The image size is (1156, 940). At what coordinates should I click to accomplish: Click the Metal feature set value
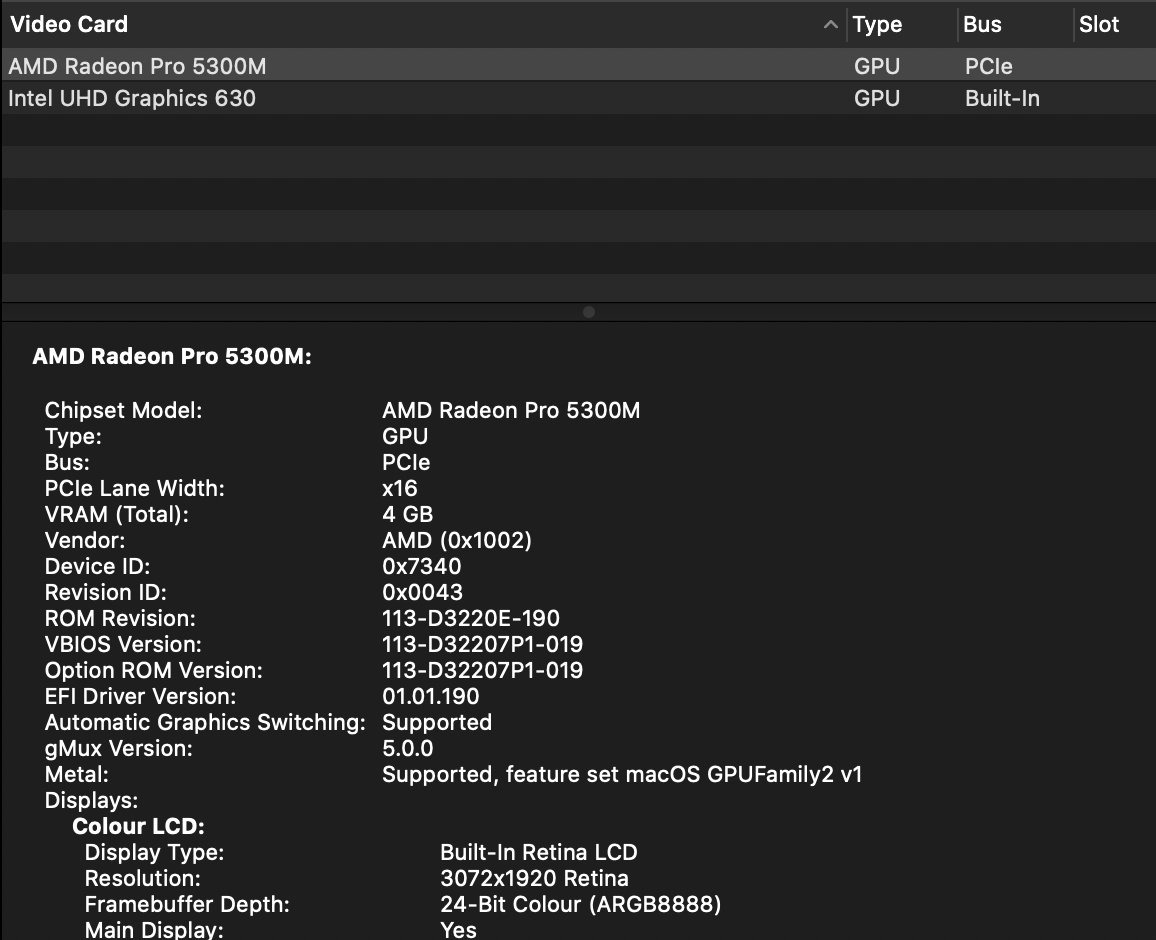(622, 774)
